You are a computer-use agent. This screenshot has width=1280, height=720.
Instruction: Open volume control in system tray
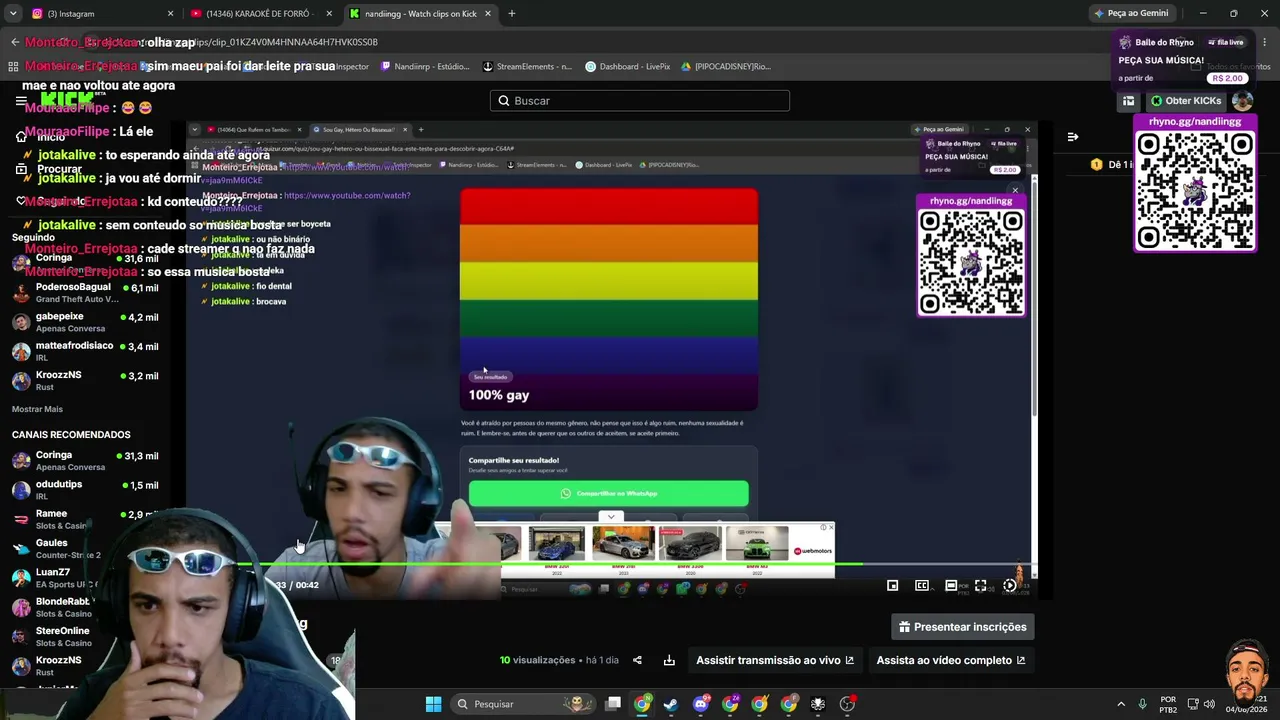coord(1209,704)
